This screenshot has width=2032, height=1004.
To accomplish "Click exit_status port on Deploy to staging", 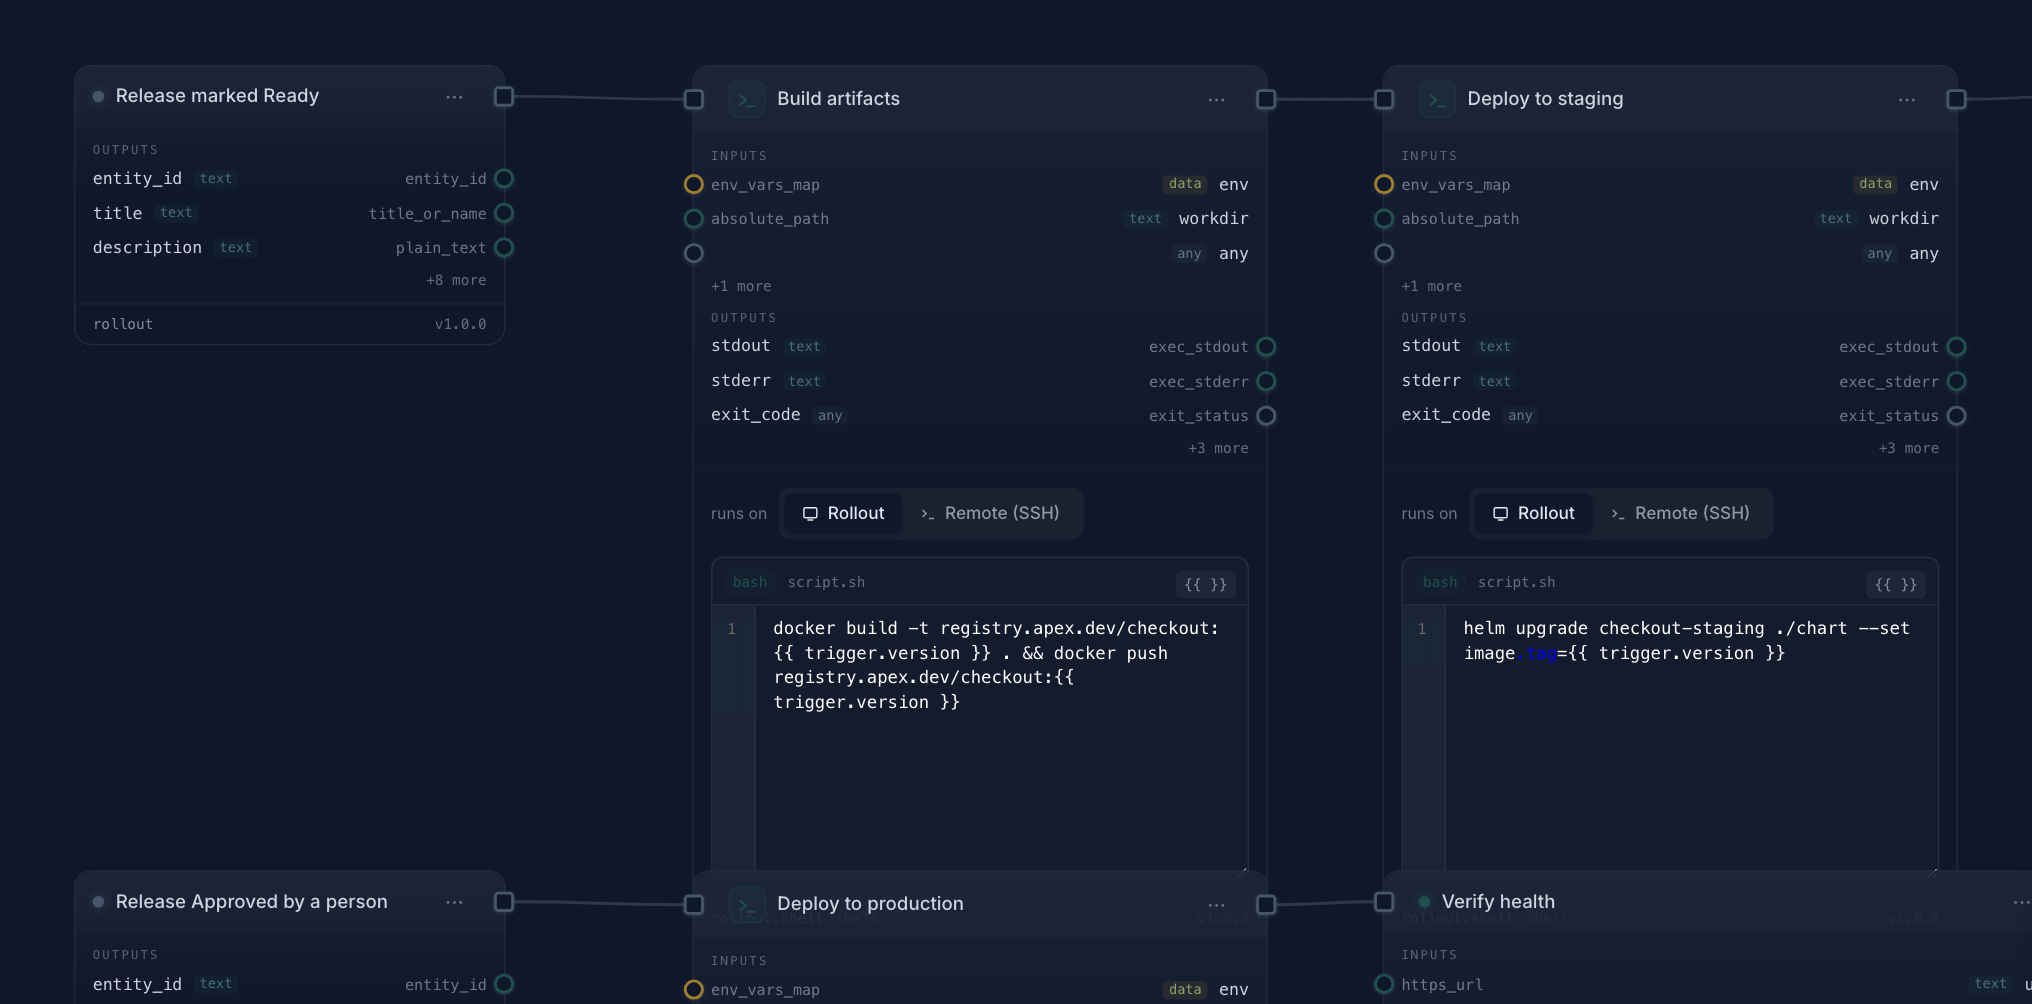I will click(x=1956, y=416).
